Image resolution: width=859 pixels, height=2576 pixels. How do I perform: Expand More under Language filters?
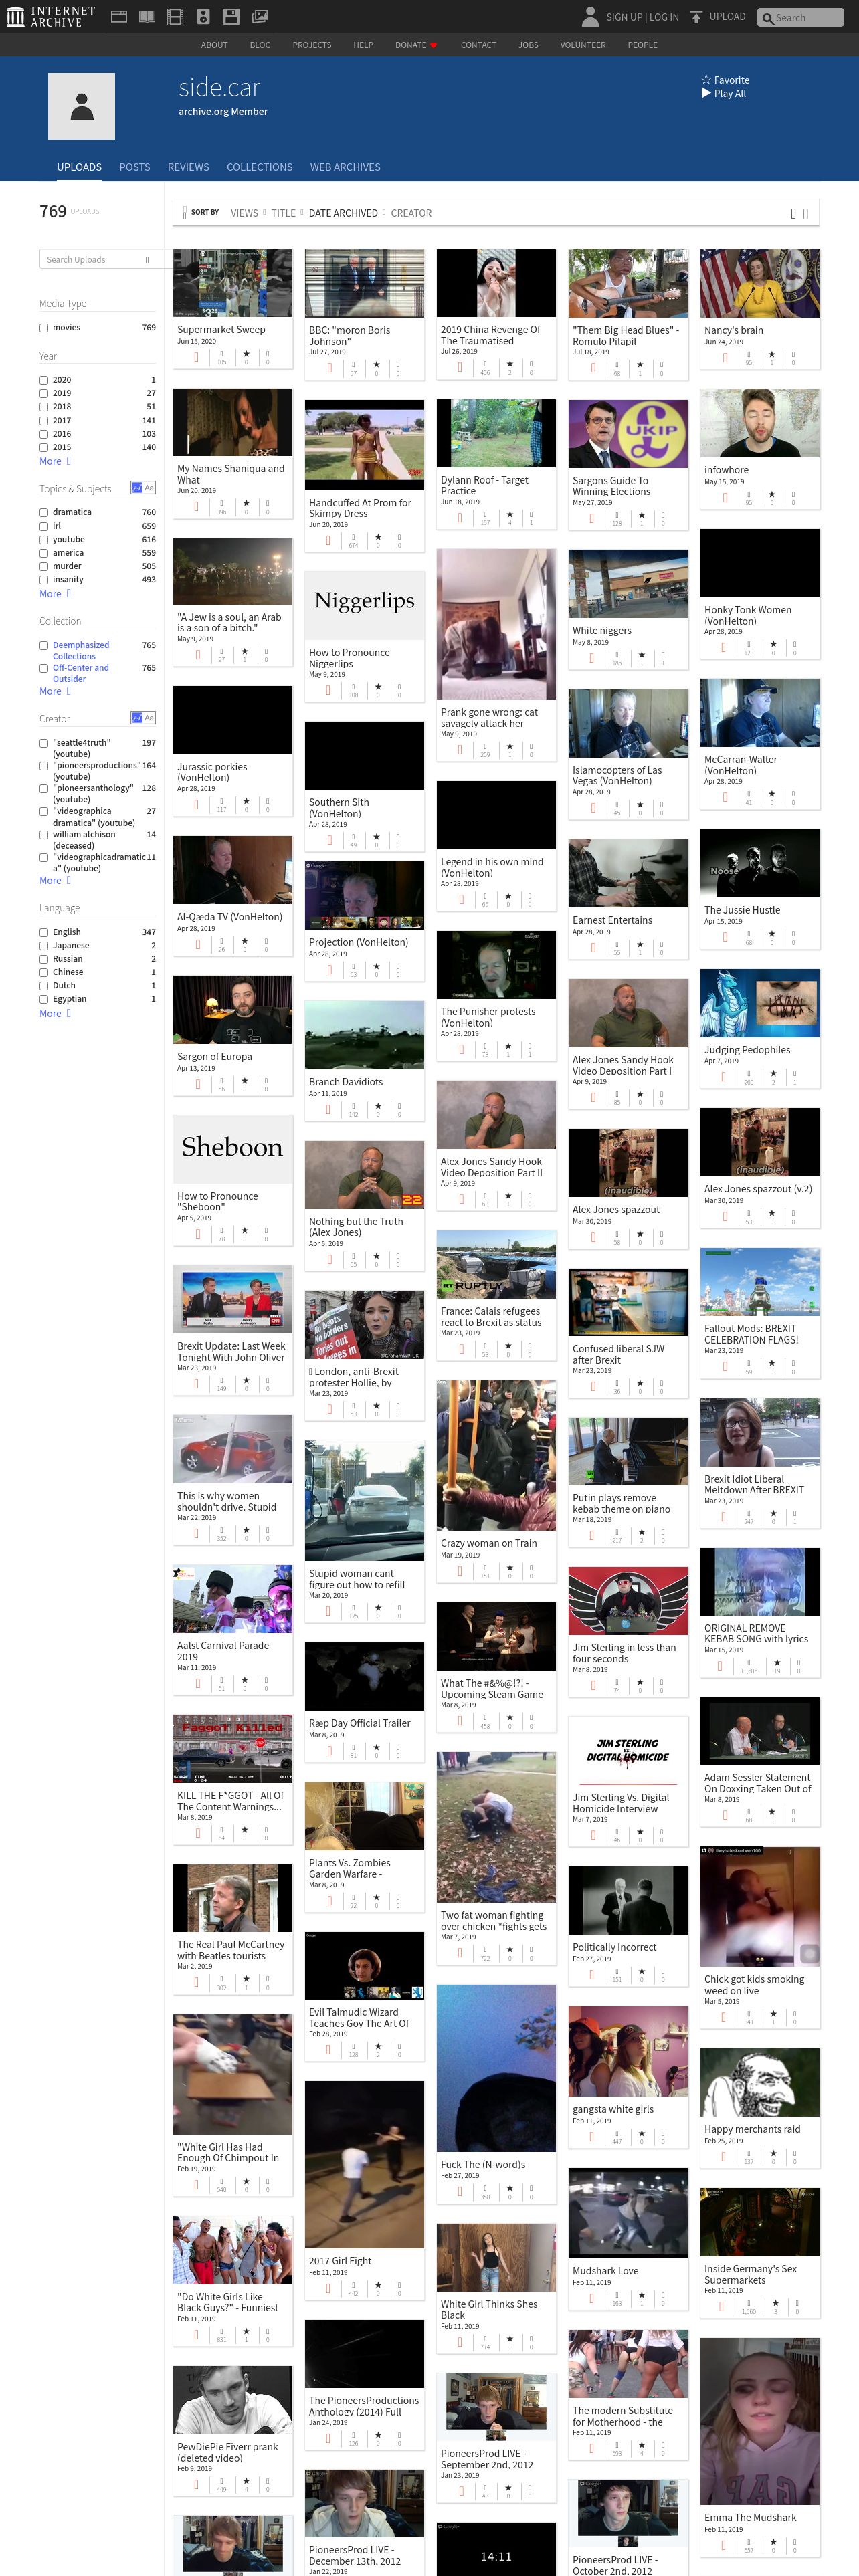coord(55,1014)
